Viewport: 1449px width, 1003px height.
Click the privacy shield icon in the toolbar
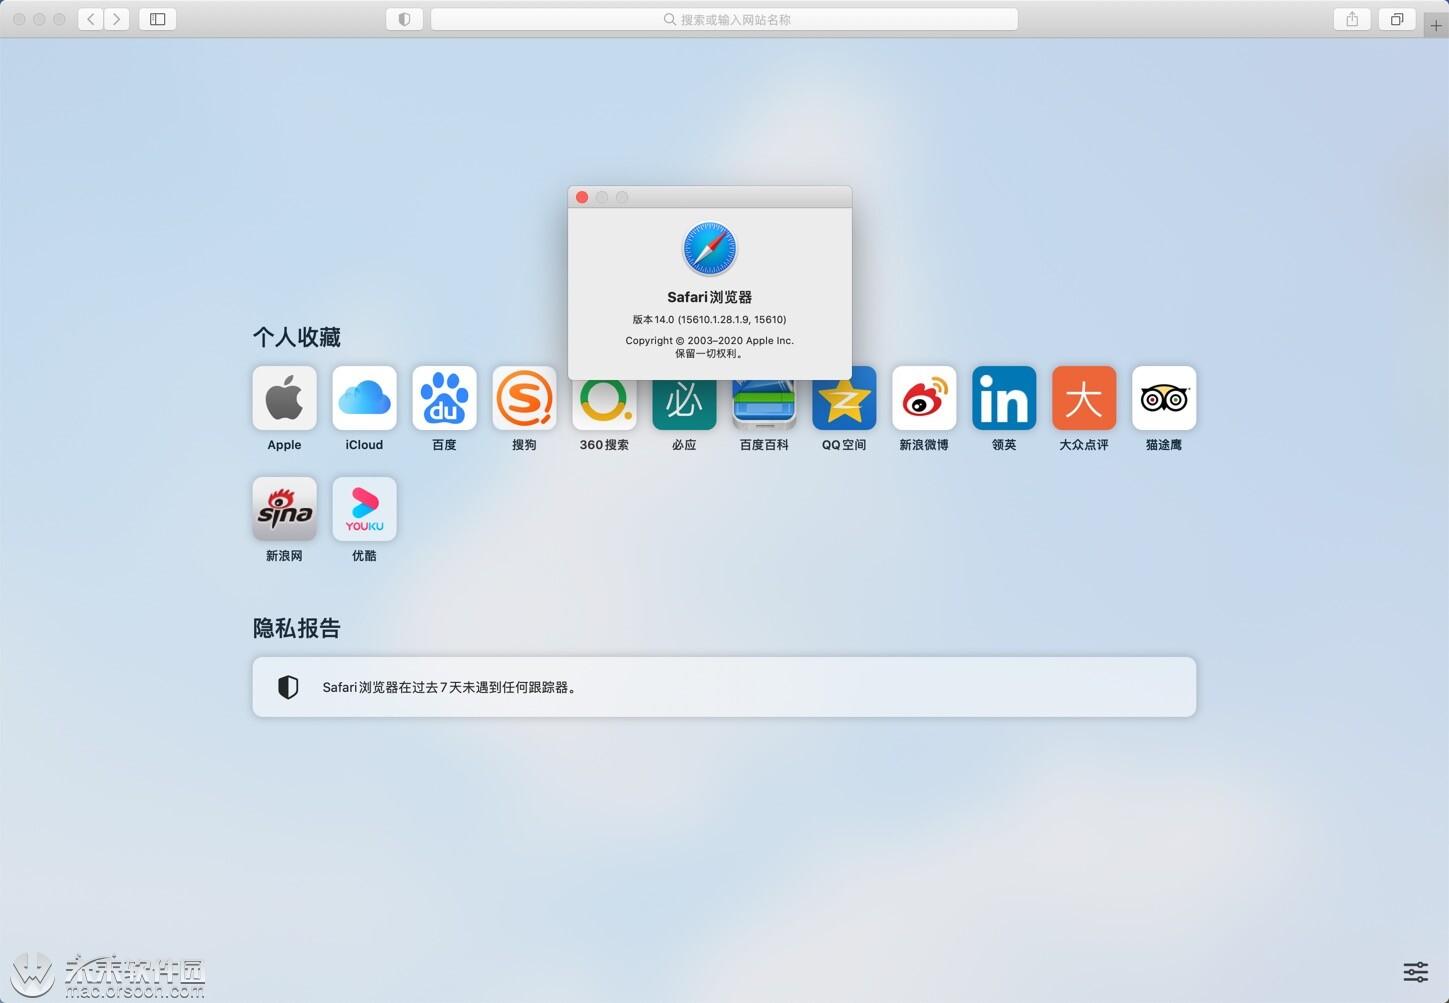pos(404,18)
